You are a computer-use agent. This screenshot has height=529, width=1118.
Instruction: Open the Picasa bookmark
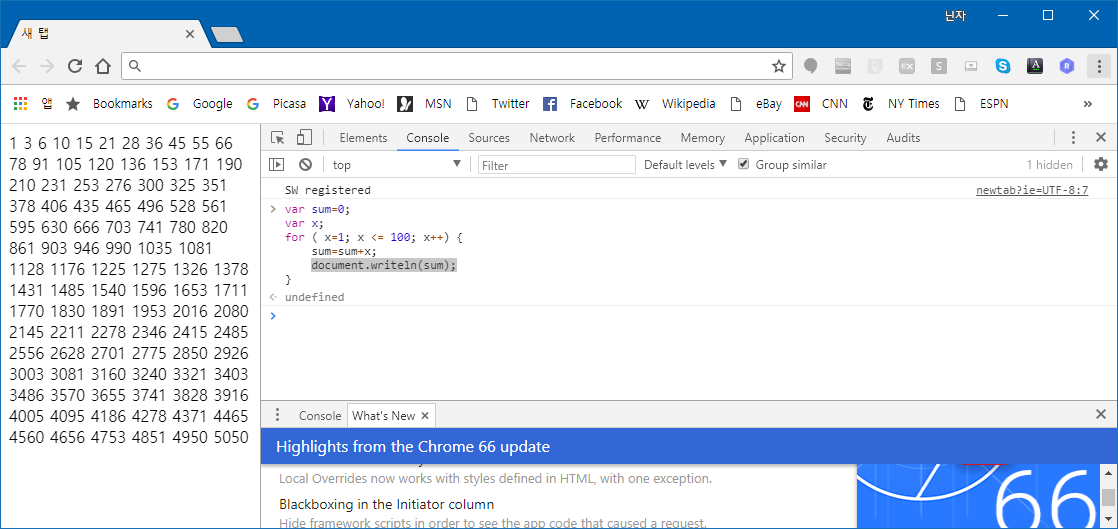(275, 103)
